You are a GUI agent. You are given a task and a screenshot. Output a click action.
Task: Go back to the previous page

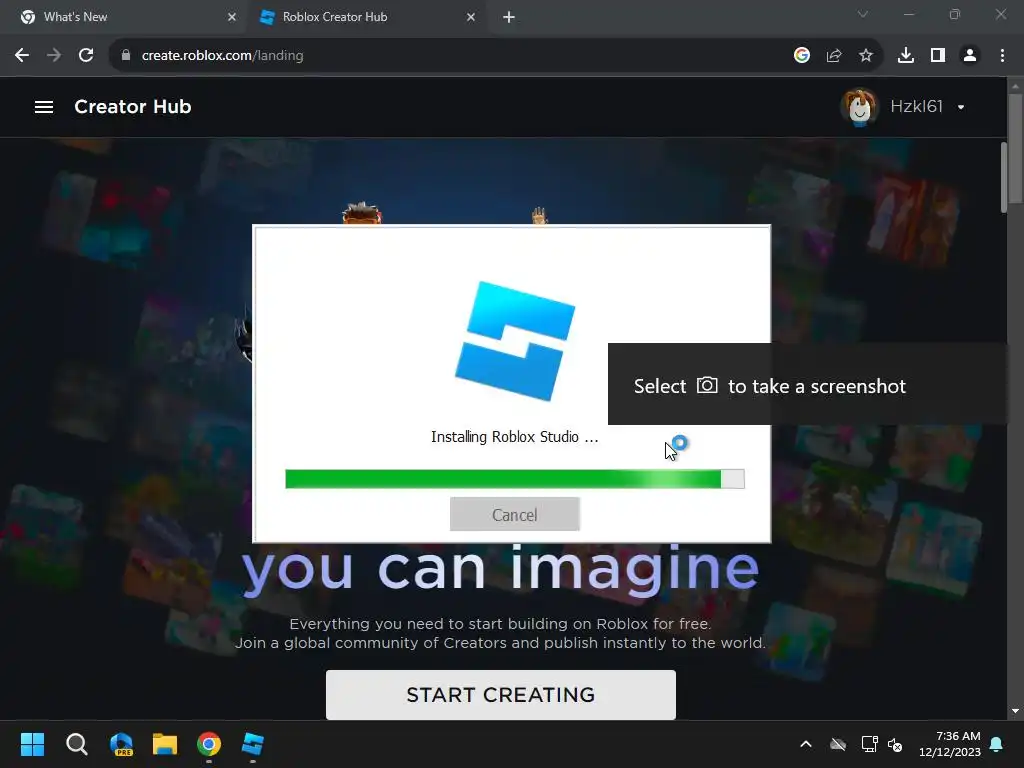pos(22,56)
